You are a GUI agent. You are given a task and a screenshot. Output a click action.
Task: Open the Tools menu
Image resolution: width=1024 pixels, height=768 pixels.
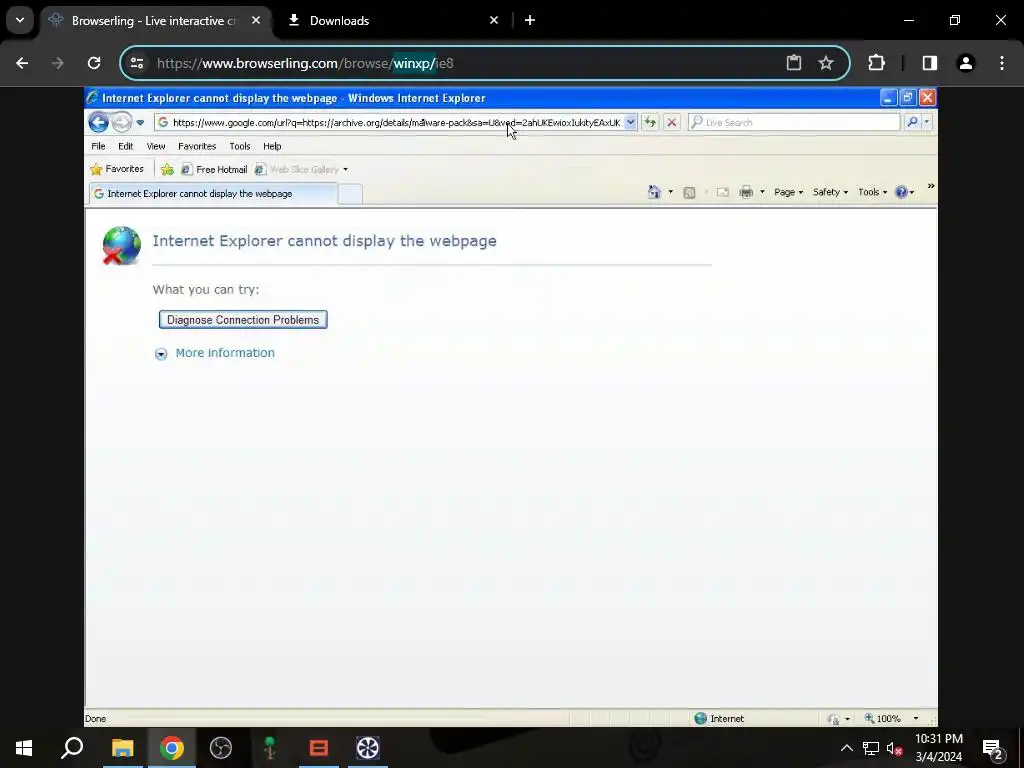(240, 146)
